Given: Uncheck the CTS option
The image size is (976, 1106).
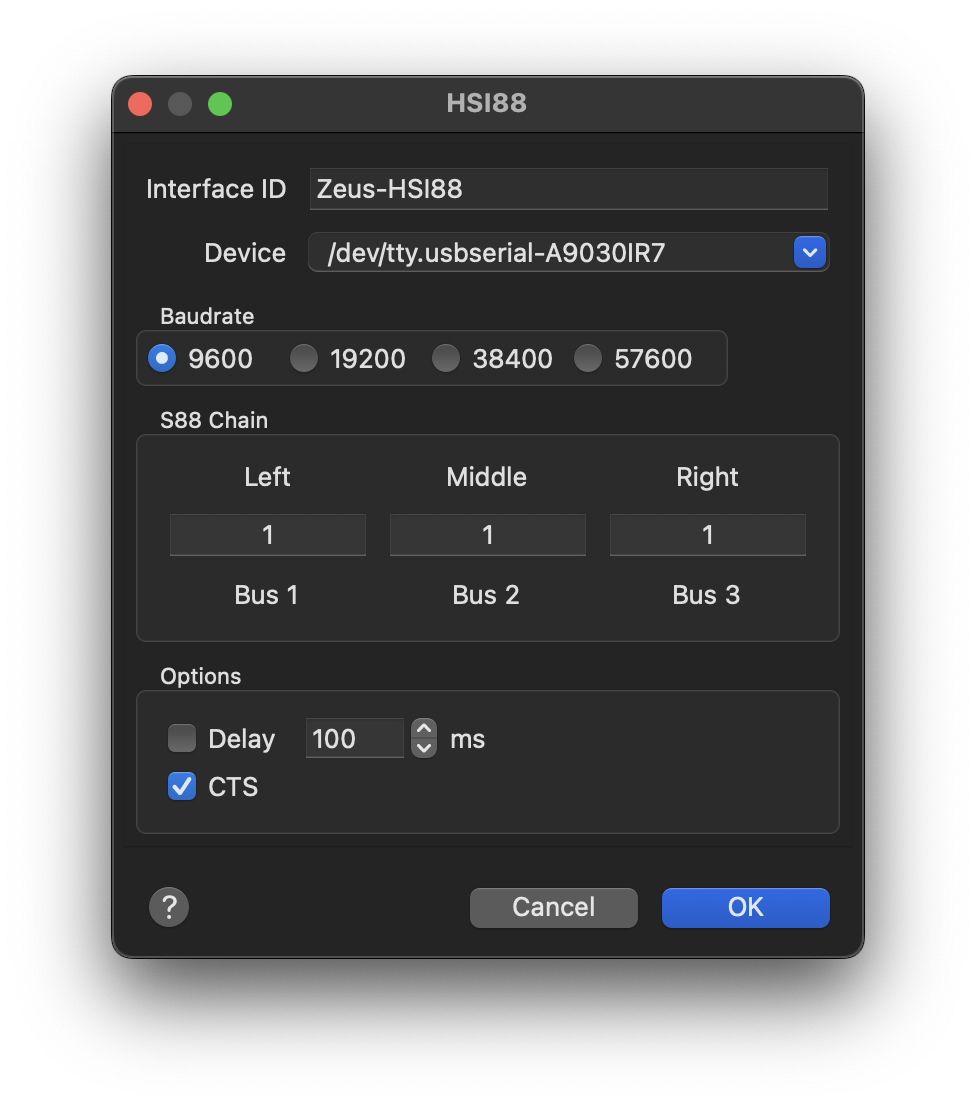Looking at the screenshot, I should tap(182, 787).
